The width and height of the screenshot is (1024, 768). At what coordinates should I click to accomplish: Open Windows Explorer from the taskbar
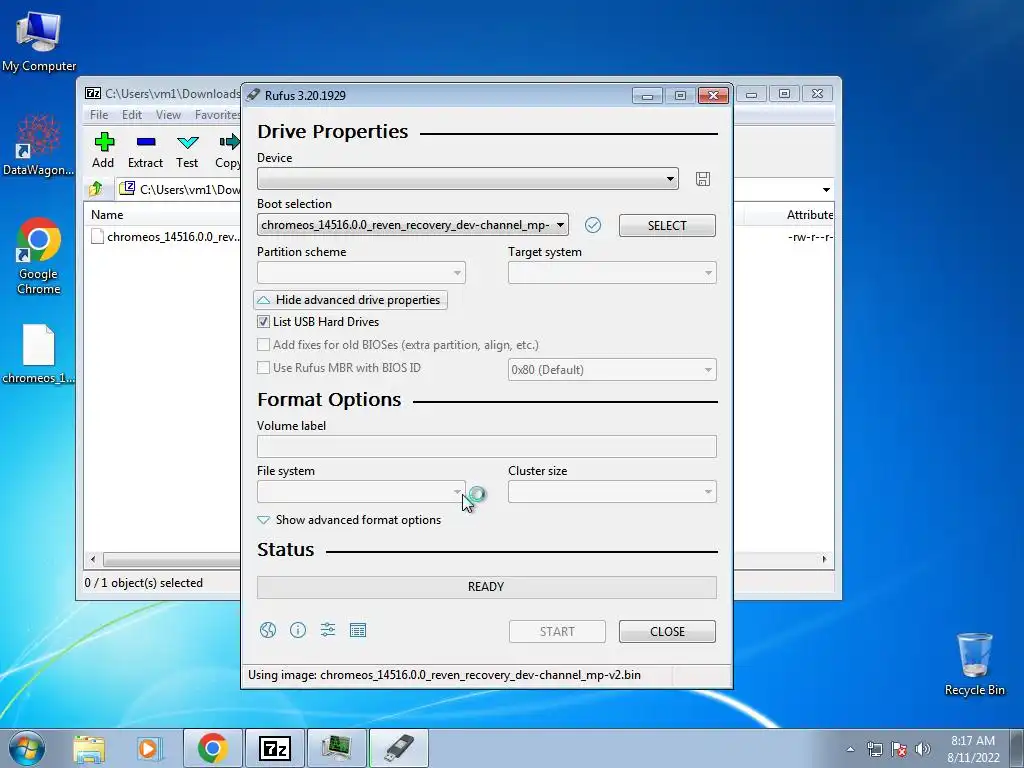point(89,748)
